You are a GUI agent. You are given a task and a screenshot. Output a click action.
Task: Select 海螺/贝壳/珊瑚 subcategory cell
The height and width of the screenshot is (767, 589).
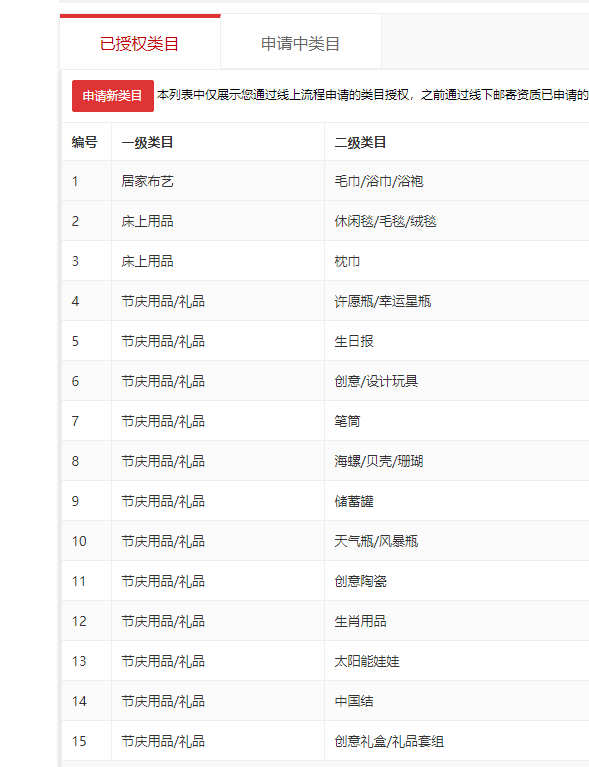pos(379,461)
